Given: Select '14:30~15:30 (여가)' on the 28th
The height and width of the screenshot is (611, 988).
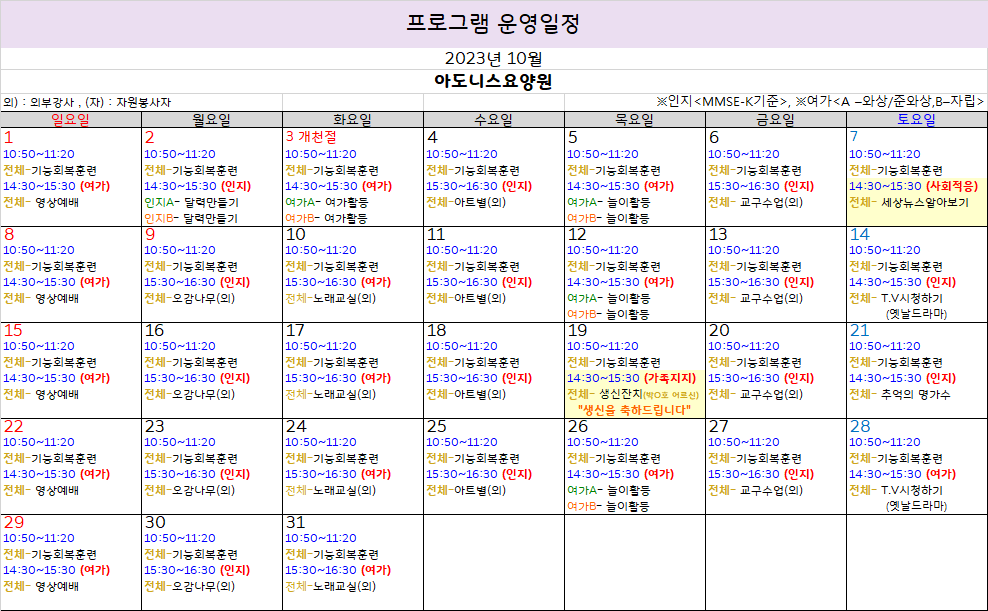Looking at the screenshot, I should pos(902,474).
